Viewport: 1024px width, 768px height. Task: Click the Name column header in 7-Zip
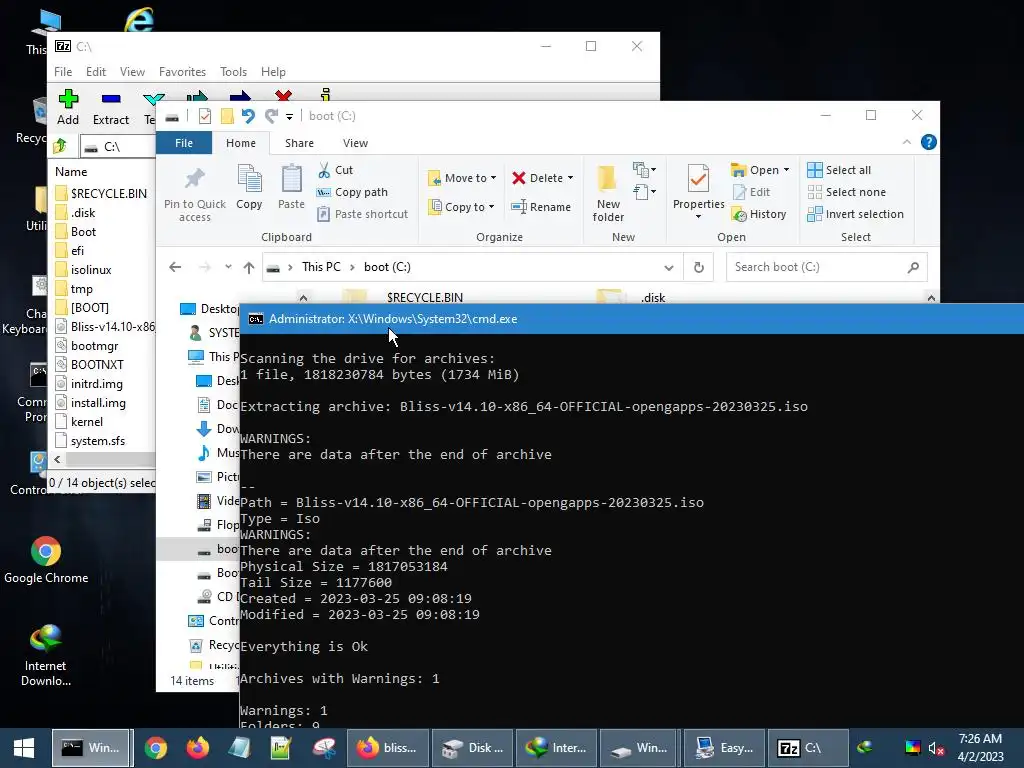[71, 172]
